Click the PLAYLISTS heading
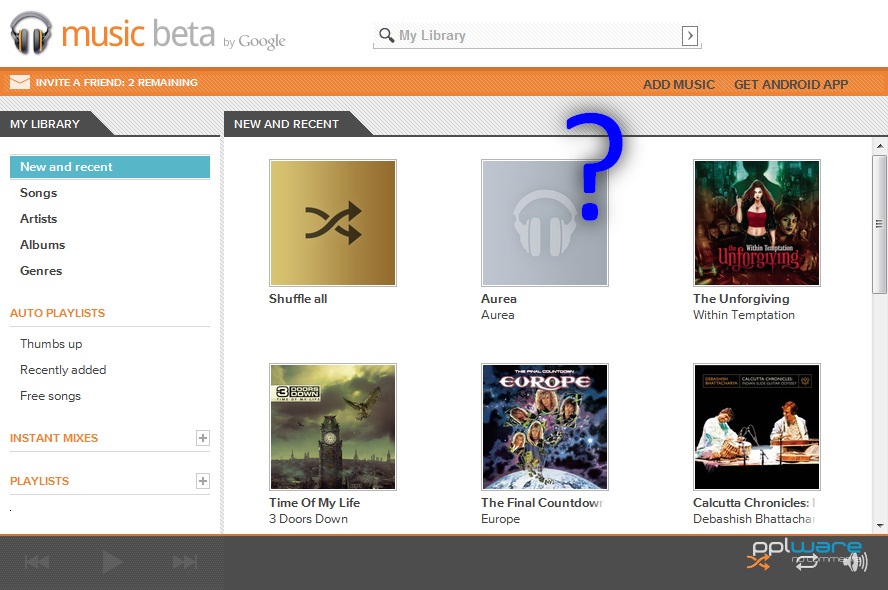 (x=39, y=481)
